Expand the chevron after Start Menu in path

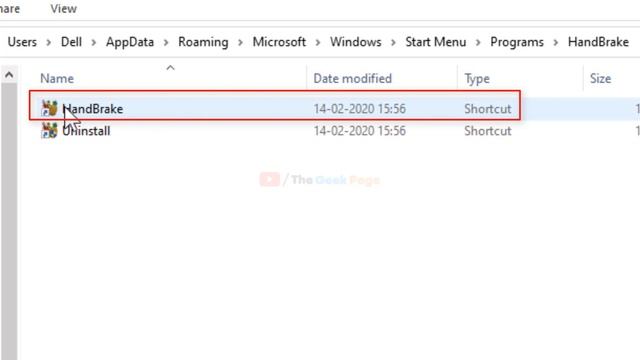pyautogui.click(x=478, y=42)
